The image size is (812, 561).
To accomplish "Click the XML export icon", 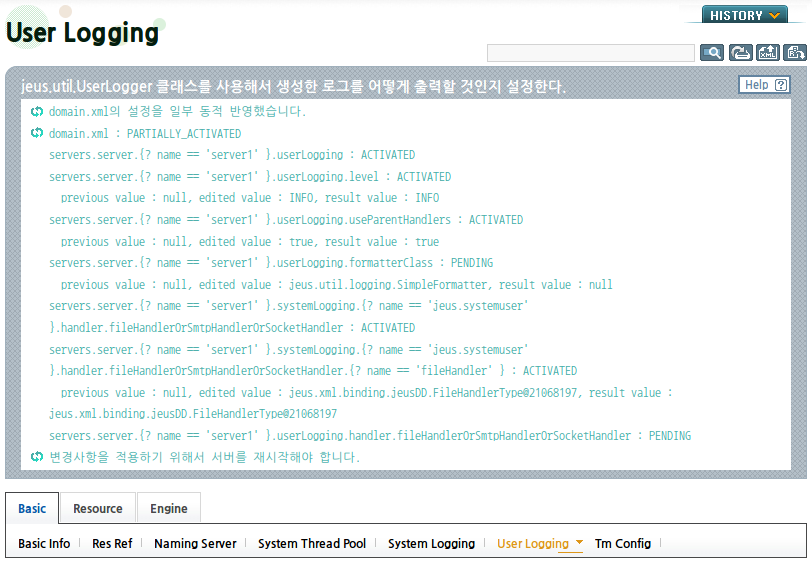I will click(767, 52).
